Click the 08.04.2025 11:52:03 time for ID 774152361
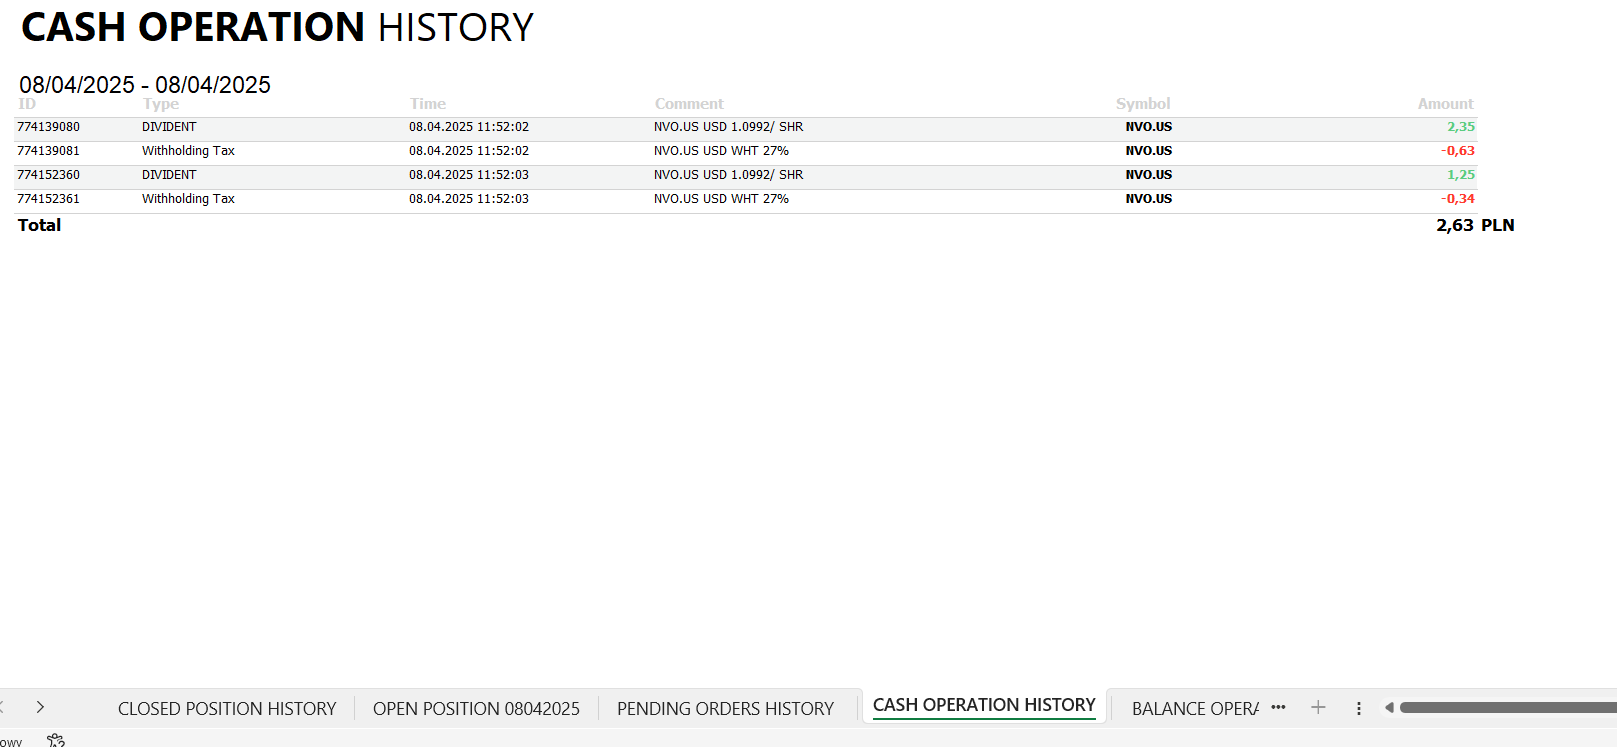 coord(468,199)
